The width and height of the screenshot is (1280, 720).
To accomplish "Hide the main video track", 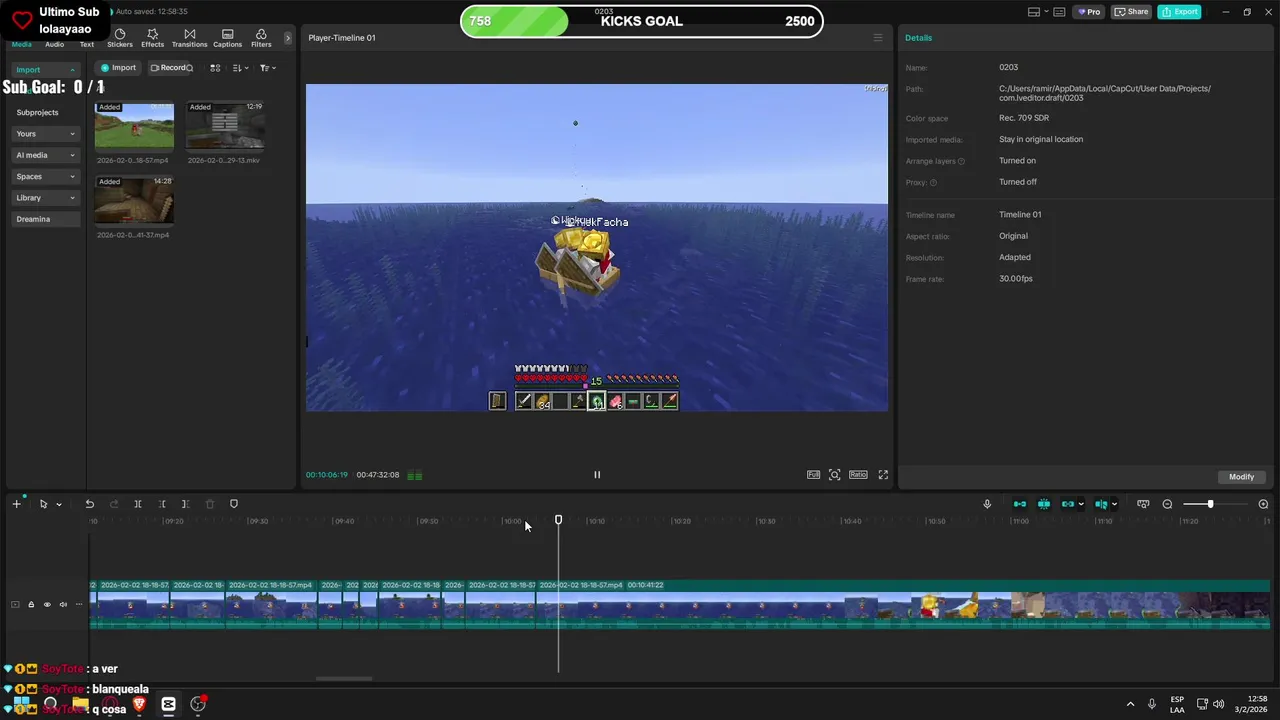I will click(x=47, y=604).
